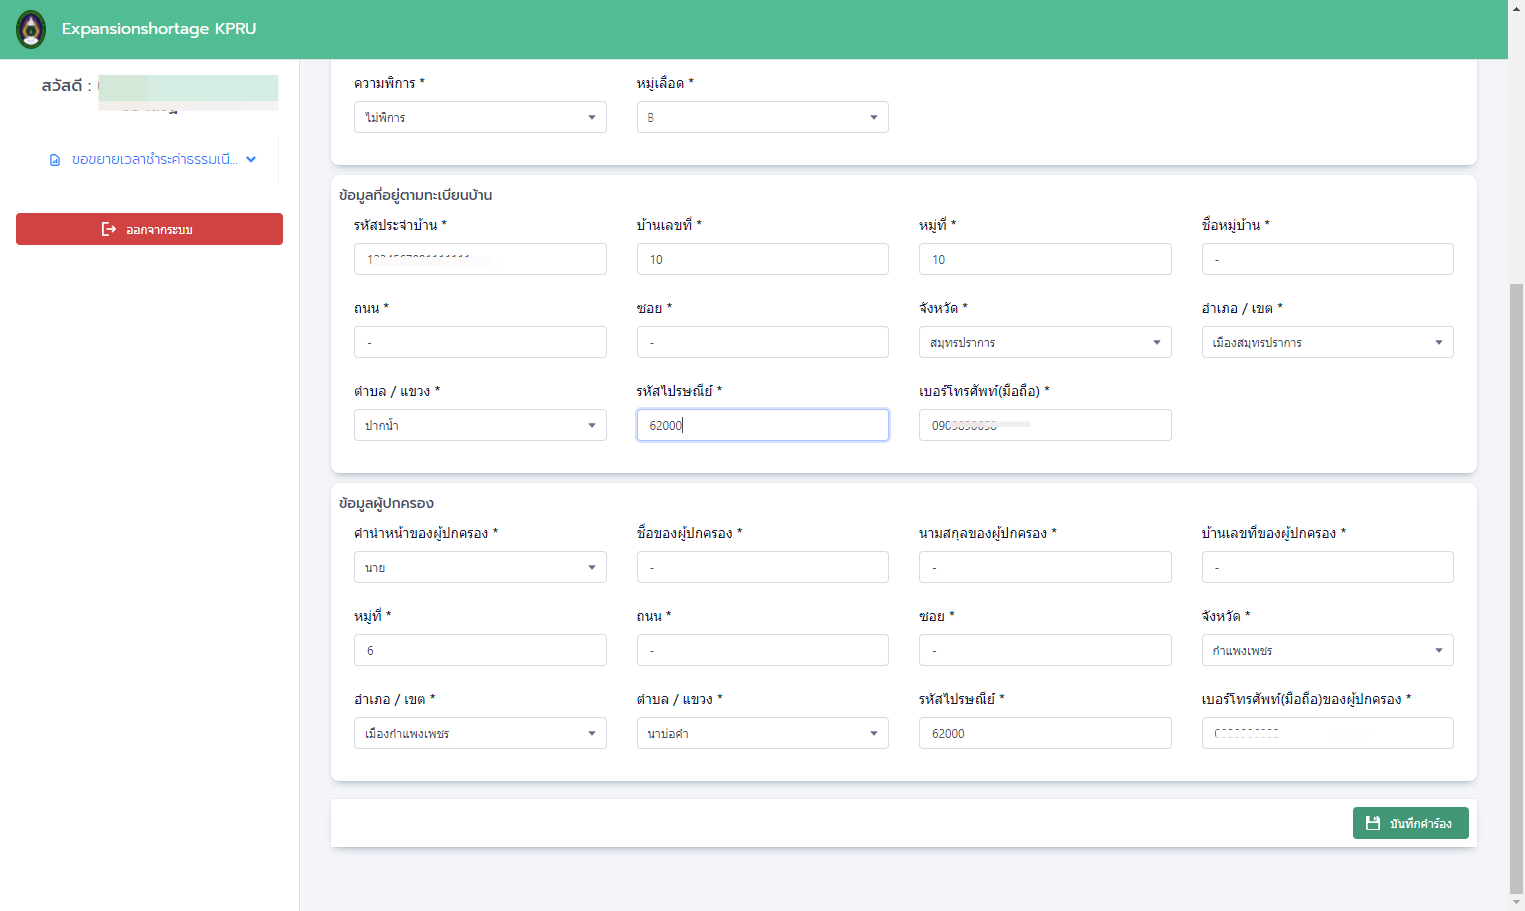
Task: Click the address ซอย input field
Action: [x=762, y=342]
